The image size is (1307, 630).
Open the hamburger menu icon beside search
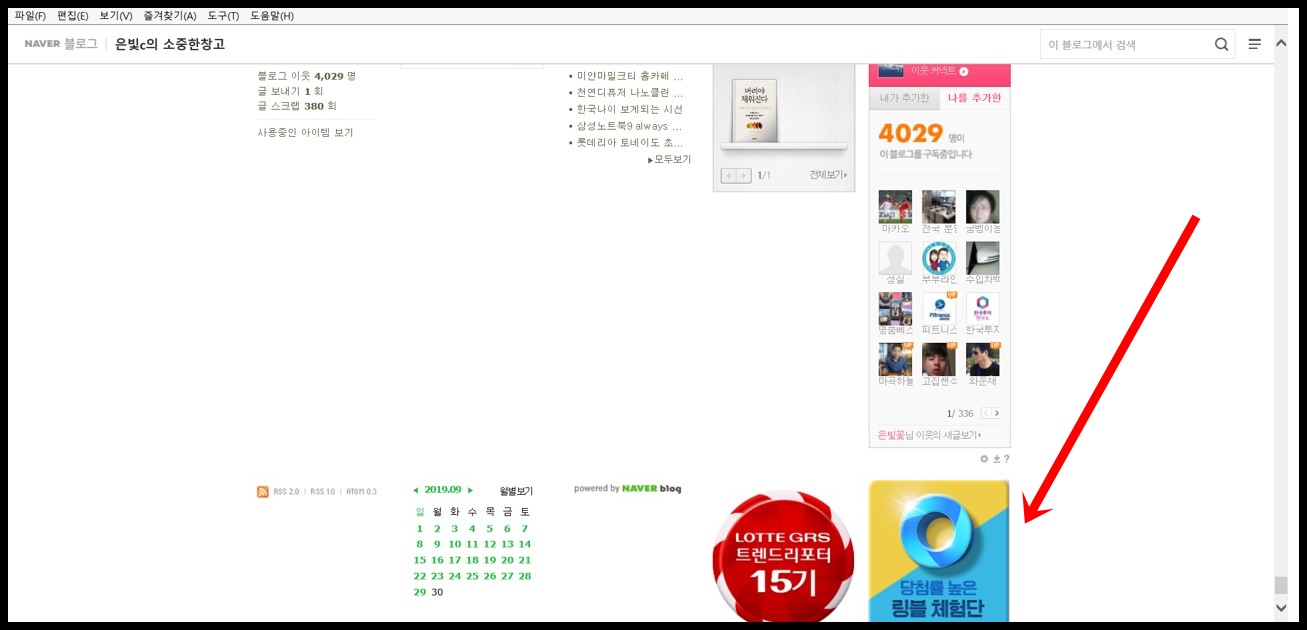pos(1254,44)
